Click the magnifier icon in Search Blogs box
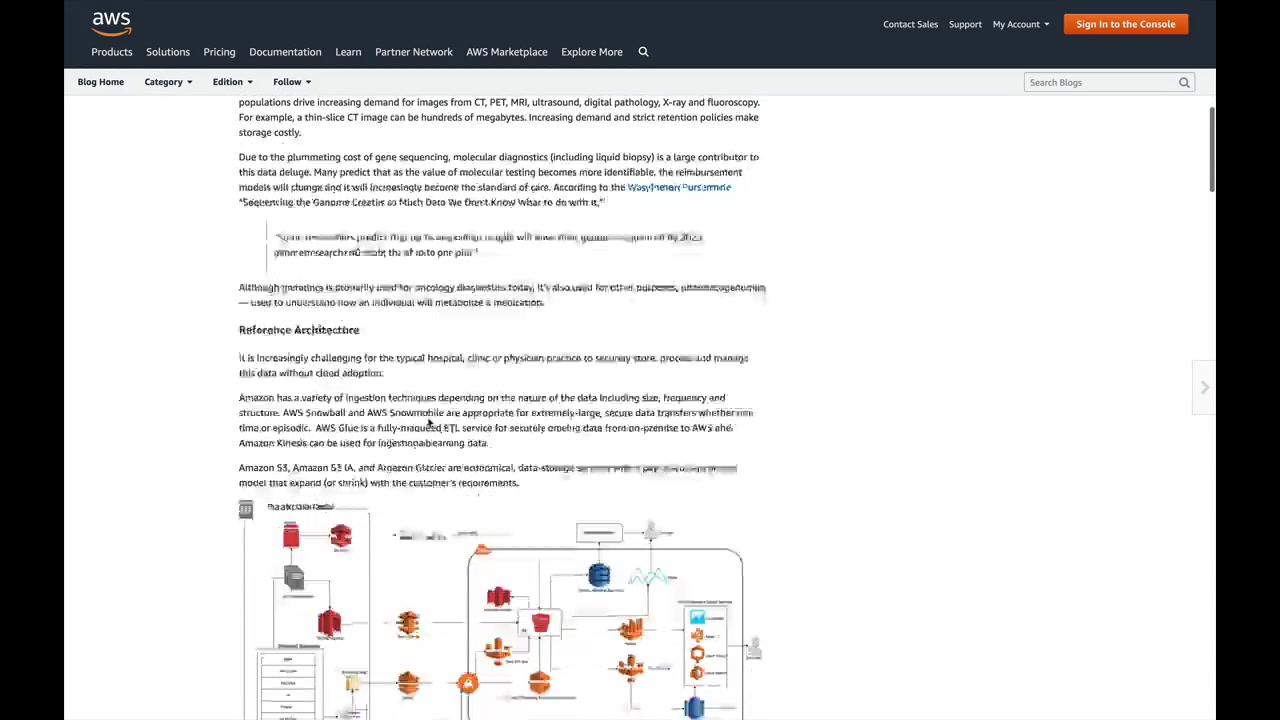 (x=1184, y=83)
